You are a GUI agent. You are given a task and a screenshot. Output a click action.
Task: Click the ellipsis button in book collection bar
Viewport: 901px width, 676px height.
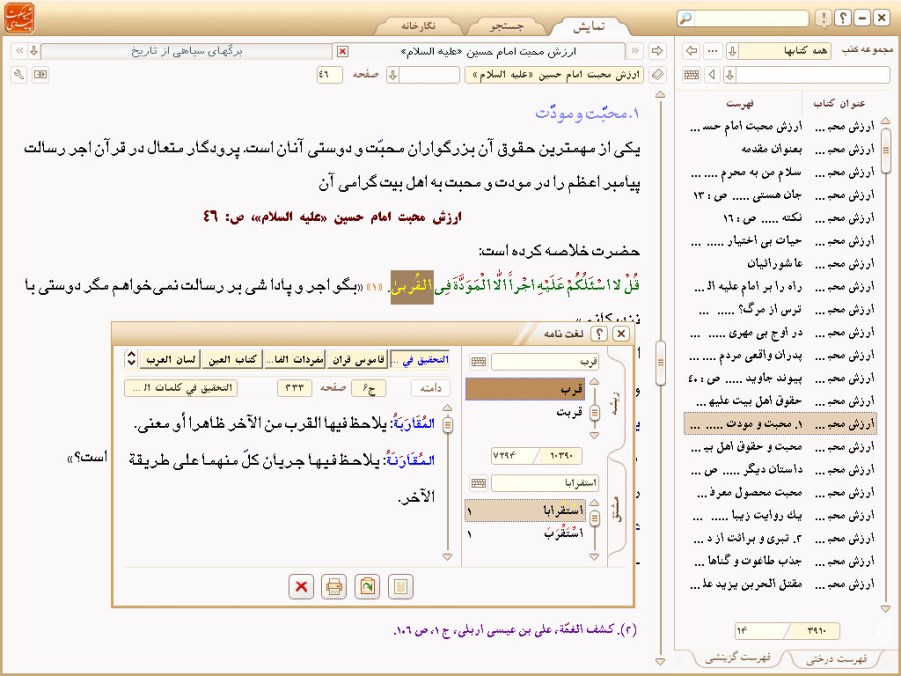point(713,51)
